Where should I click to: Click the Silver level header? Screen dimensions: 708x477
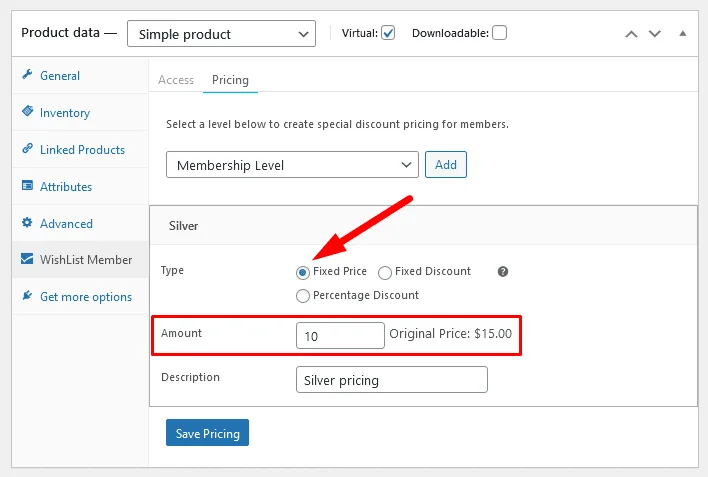pyautogui.click(x=424, y=225)
